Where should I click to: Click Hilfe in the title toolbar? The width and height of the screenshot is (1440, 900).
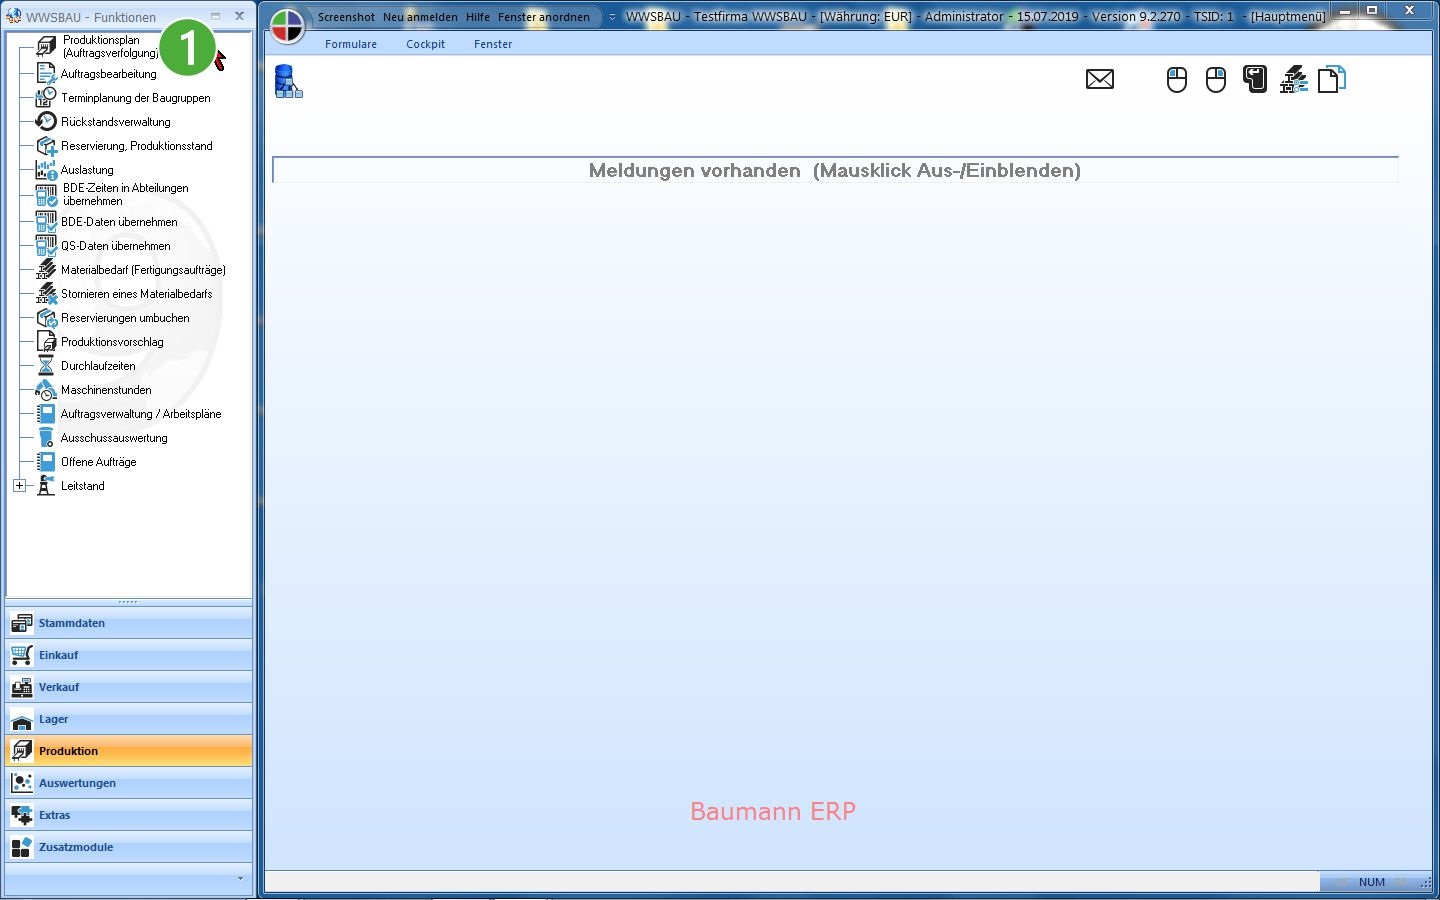point(478,17)
